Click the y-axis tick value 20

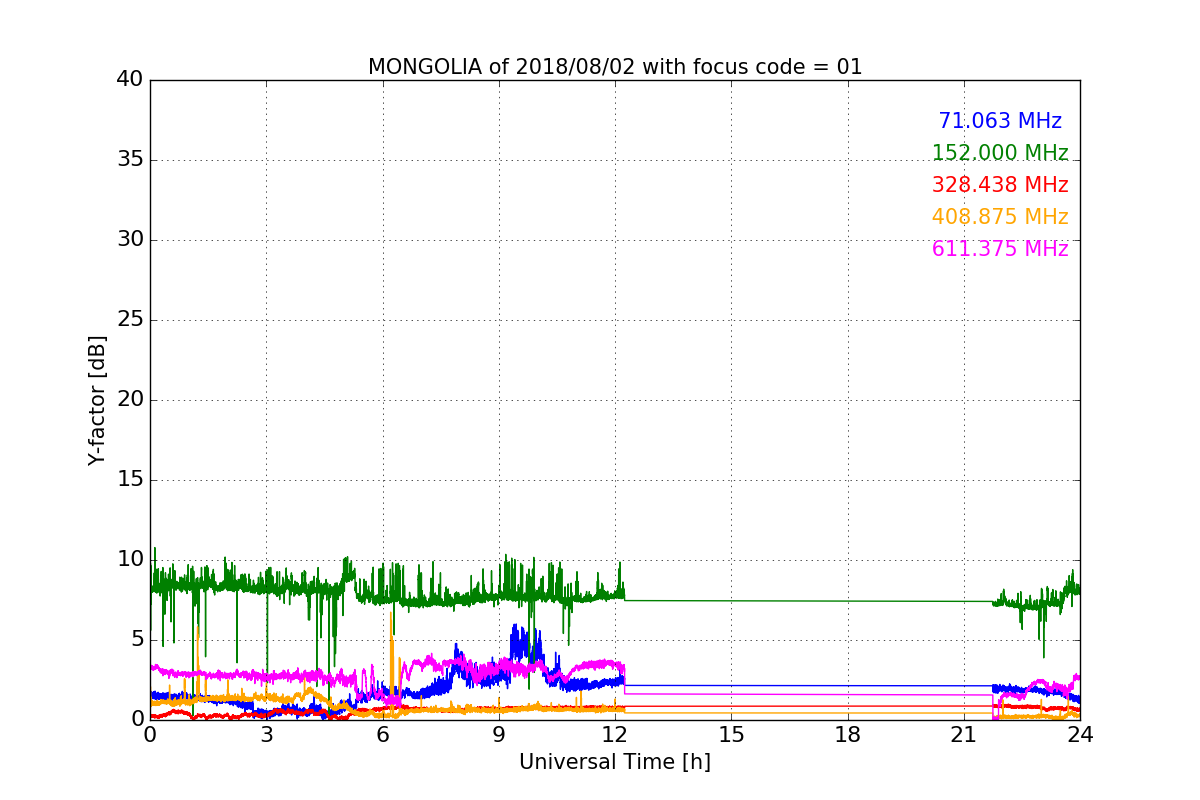tap(129, 400)
